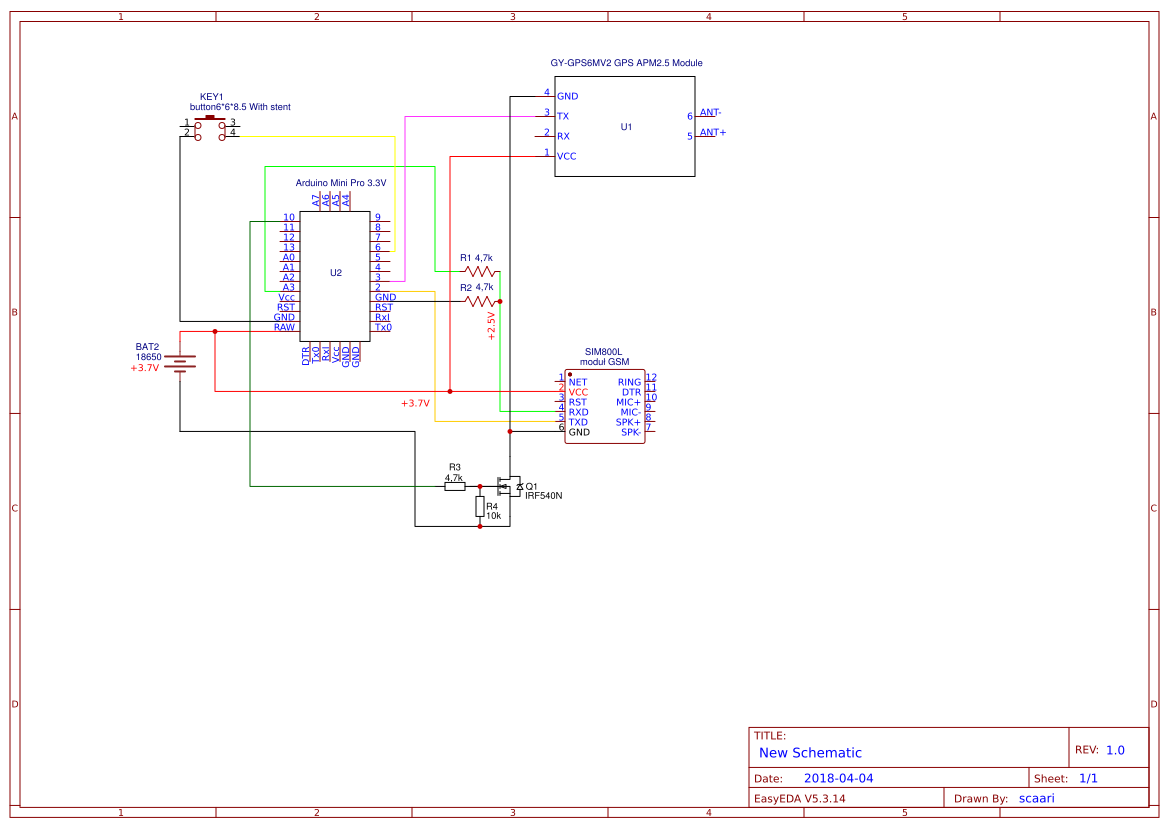Select the KEY1 push button symbol
Image resolution: width=1169 pixels, height=828 pixels.
210,127
